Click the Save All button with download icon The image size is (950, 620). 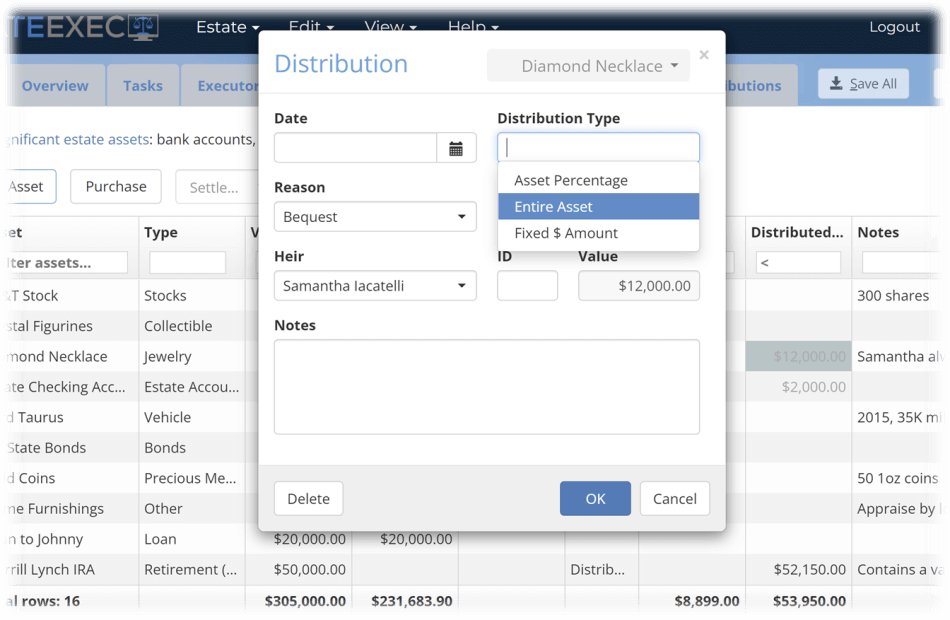pos(862,83)
